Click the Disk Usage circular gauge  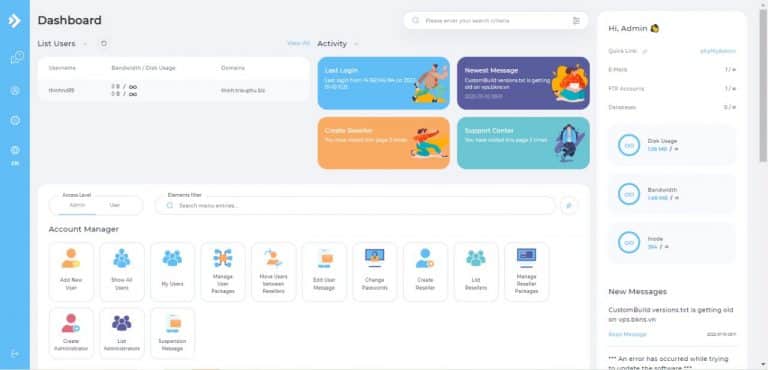pyautogui.click(x=629, y=146)
